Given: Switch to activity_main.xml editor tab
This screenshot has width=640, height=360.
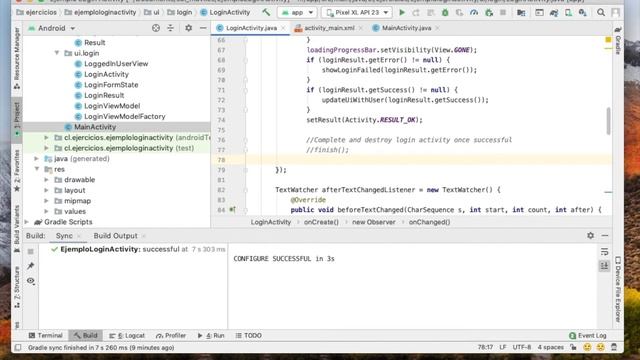Looking at the screenshot, I should [329, 28].
